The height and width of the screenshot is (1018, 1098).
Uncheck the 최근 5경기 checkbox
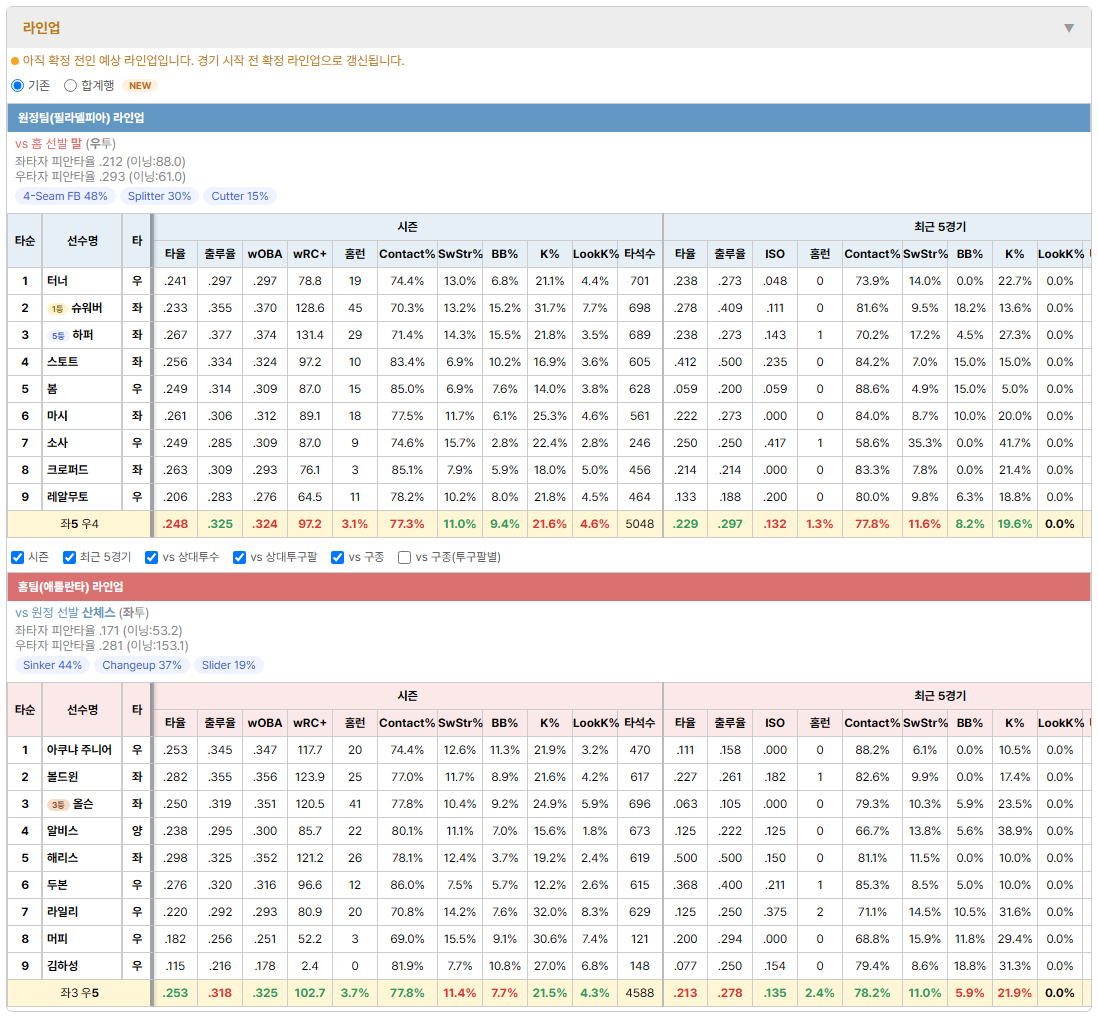pyautogui.click(x=69, y=557)
